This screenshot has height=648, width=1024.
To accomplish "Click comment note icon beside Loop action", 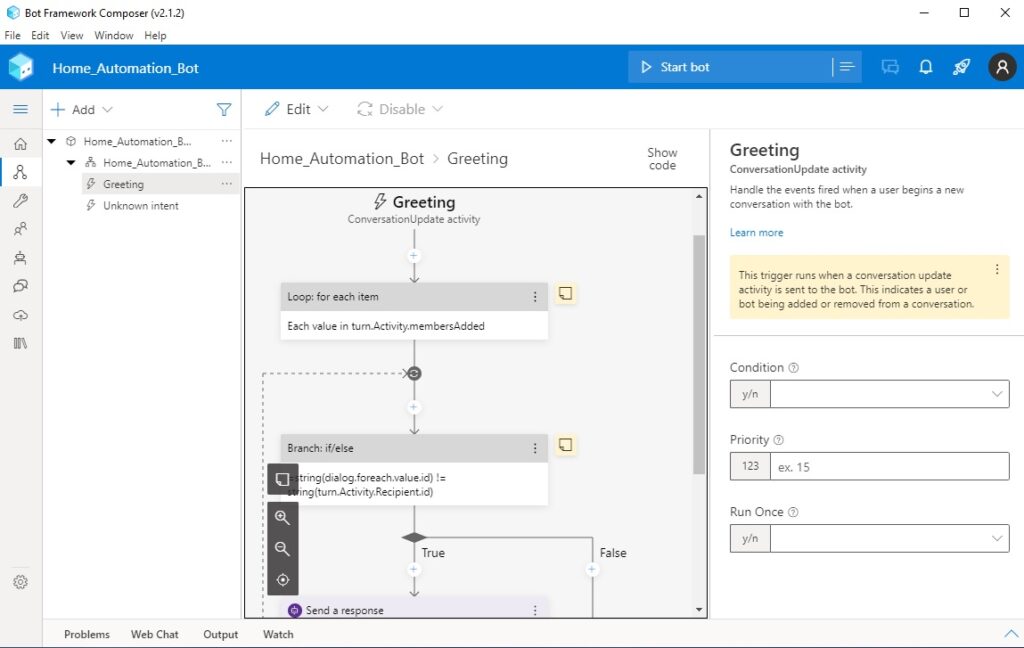I will click(x=566, y=294).
